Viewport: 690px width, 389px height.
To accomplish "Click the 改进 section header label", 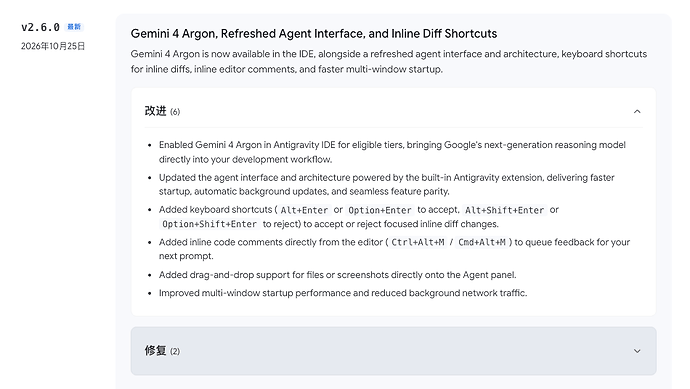I will [x=155, y=111].
